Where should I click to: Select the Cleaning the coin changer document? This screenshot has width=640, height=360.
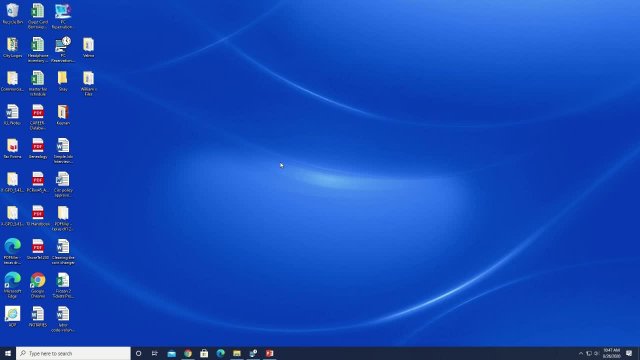63,252
